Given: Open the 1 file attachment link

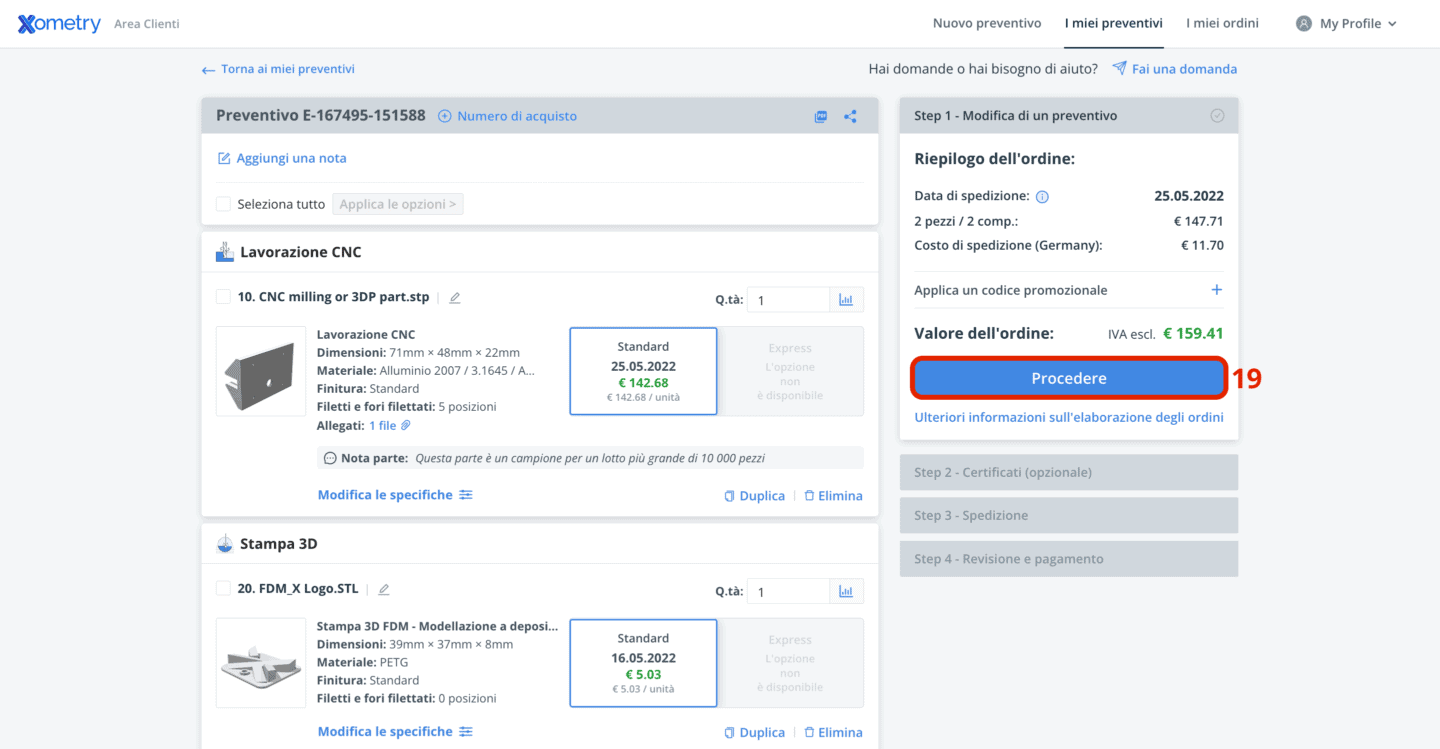Looking at the screenshot, I should click(x=383, y=426).
